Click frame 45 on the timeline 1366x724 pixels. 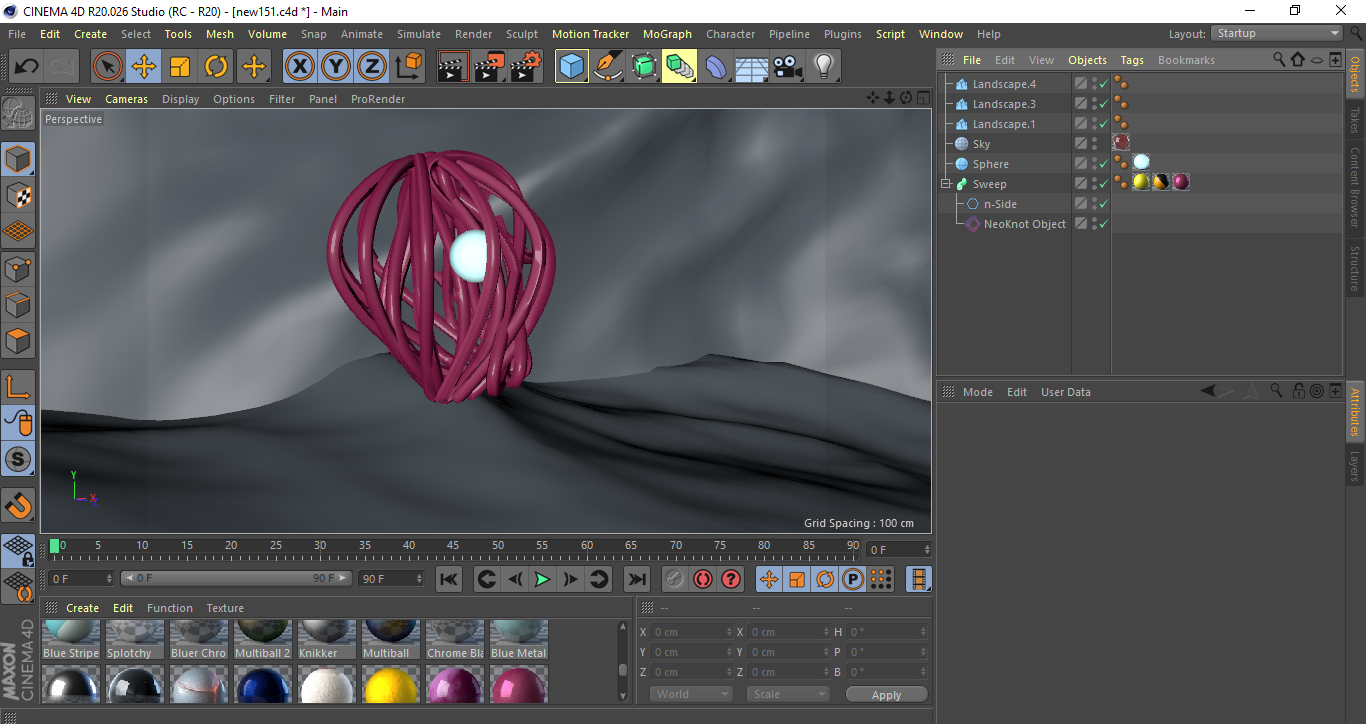[x=453, y=548]
